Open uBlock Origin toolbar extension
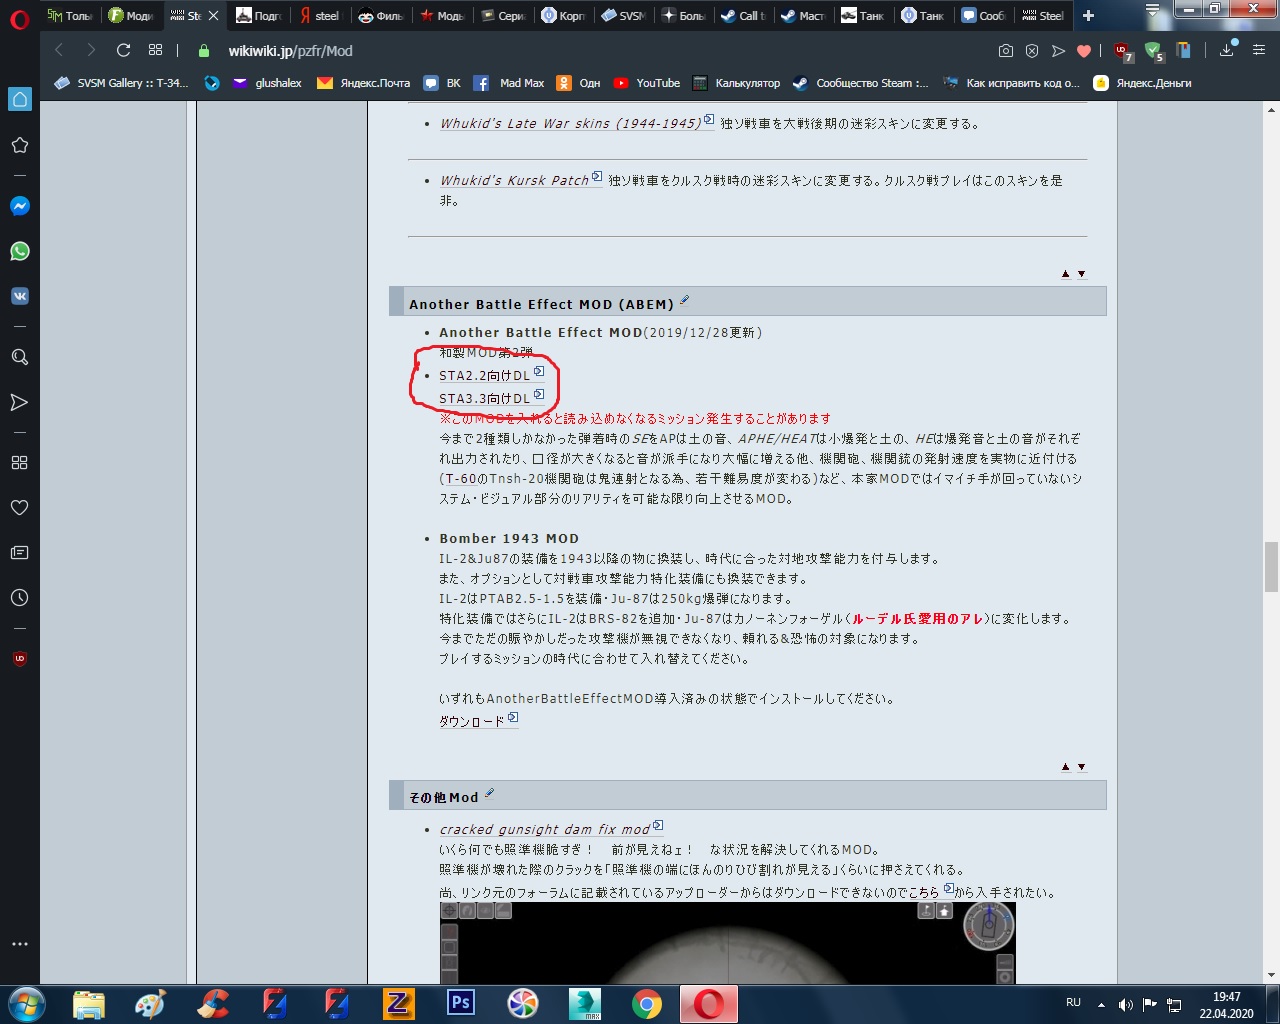 point(1123,51)
